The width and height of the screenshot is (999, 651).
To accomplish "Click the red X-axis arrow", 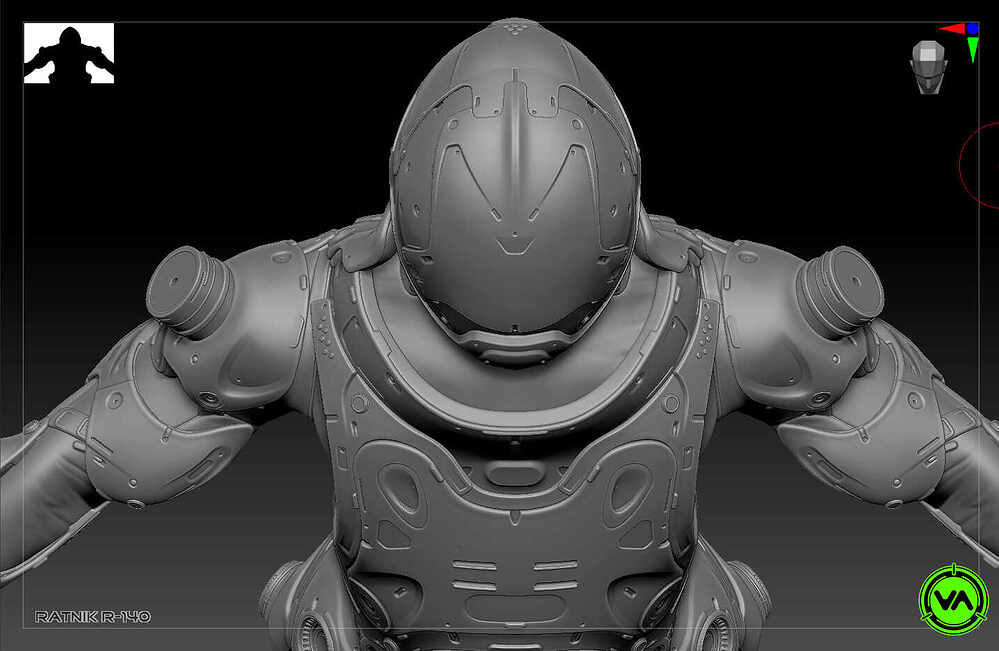I will [x=952, y=29].
